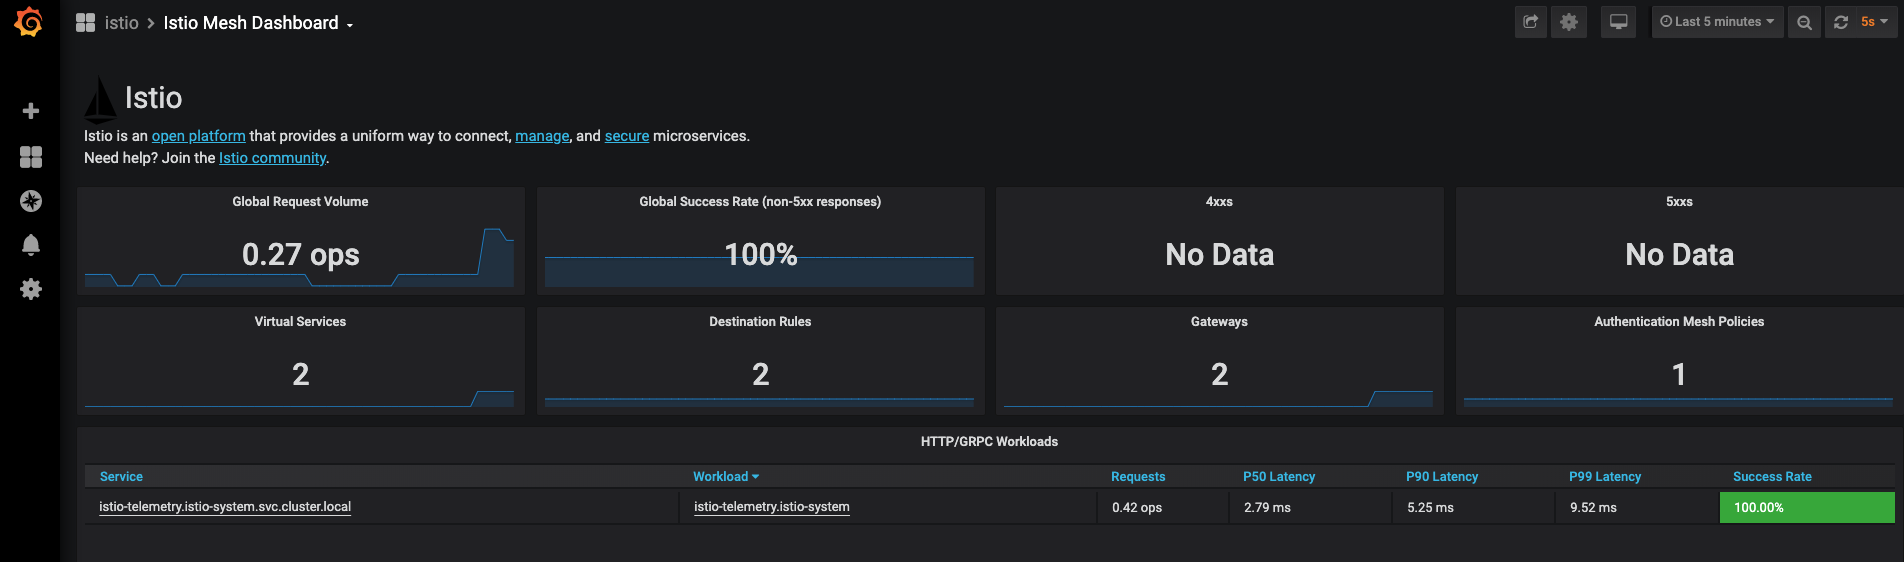Open the Last 5 minutes time picker
1904x562 pixels.
pos(1717,22)
